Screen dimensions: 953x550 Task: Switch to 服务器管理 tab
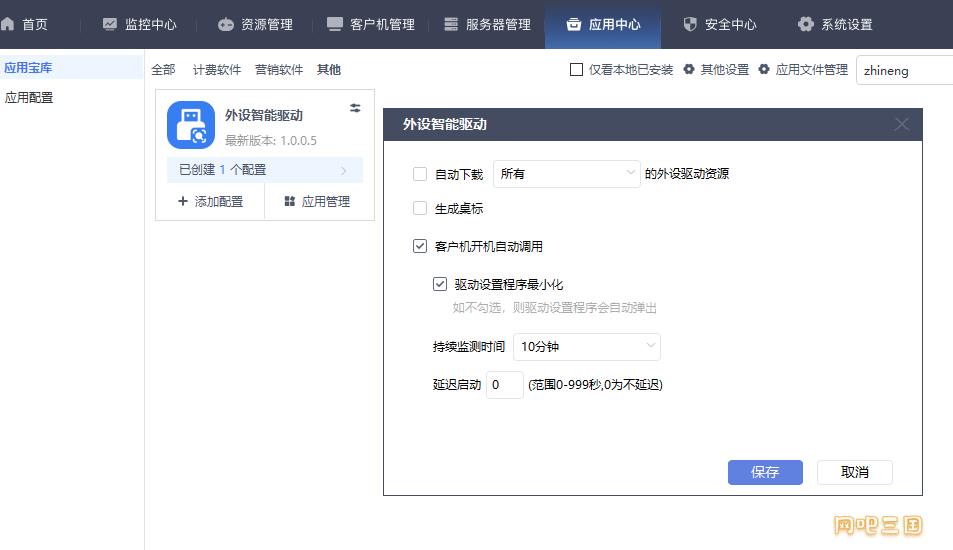point(487,24)
